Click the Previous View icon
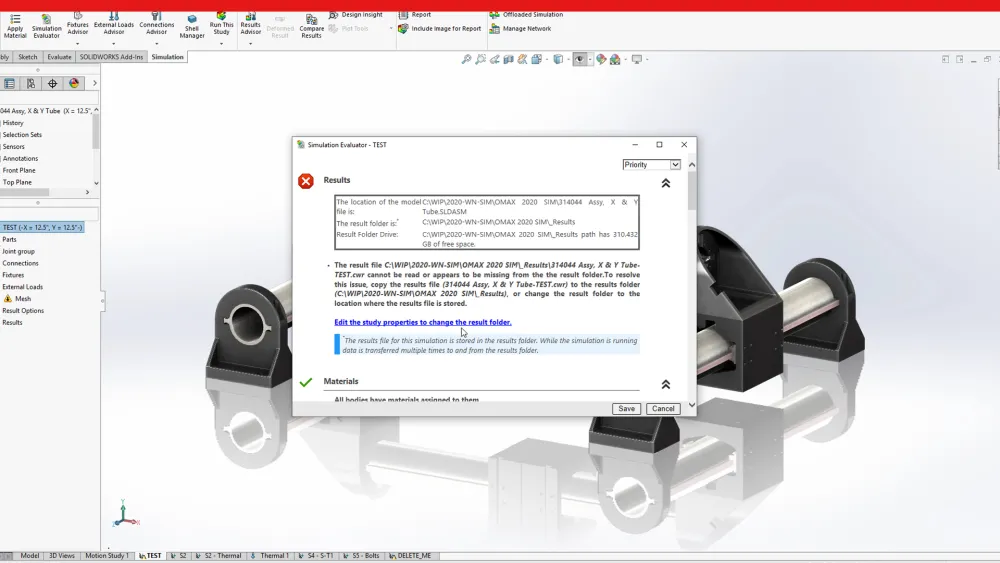This screenshot has width=1000, height=563. (494, 59)
